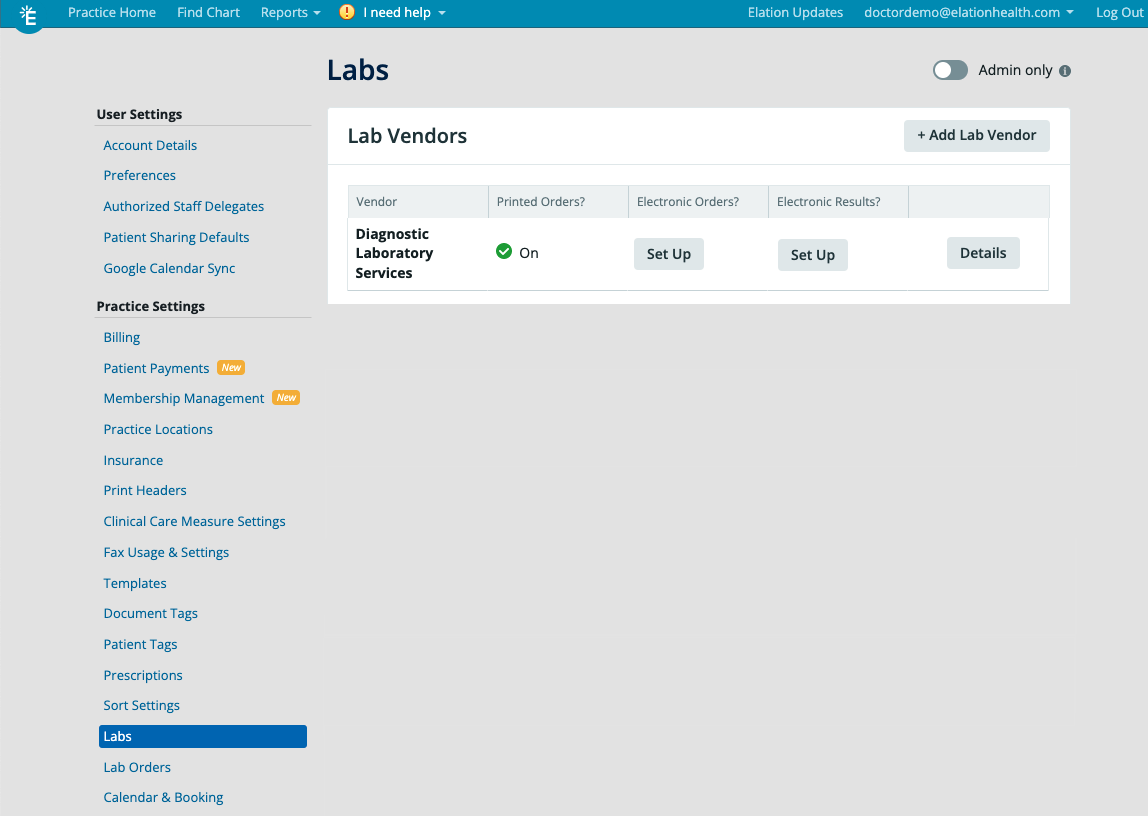Open Account Details settings

(x=150, y=145)
